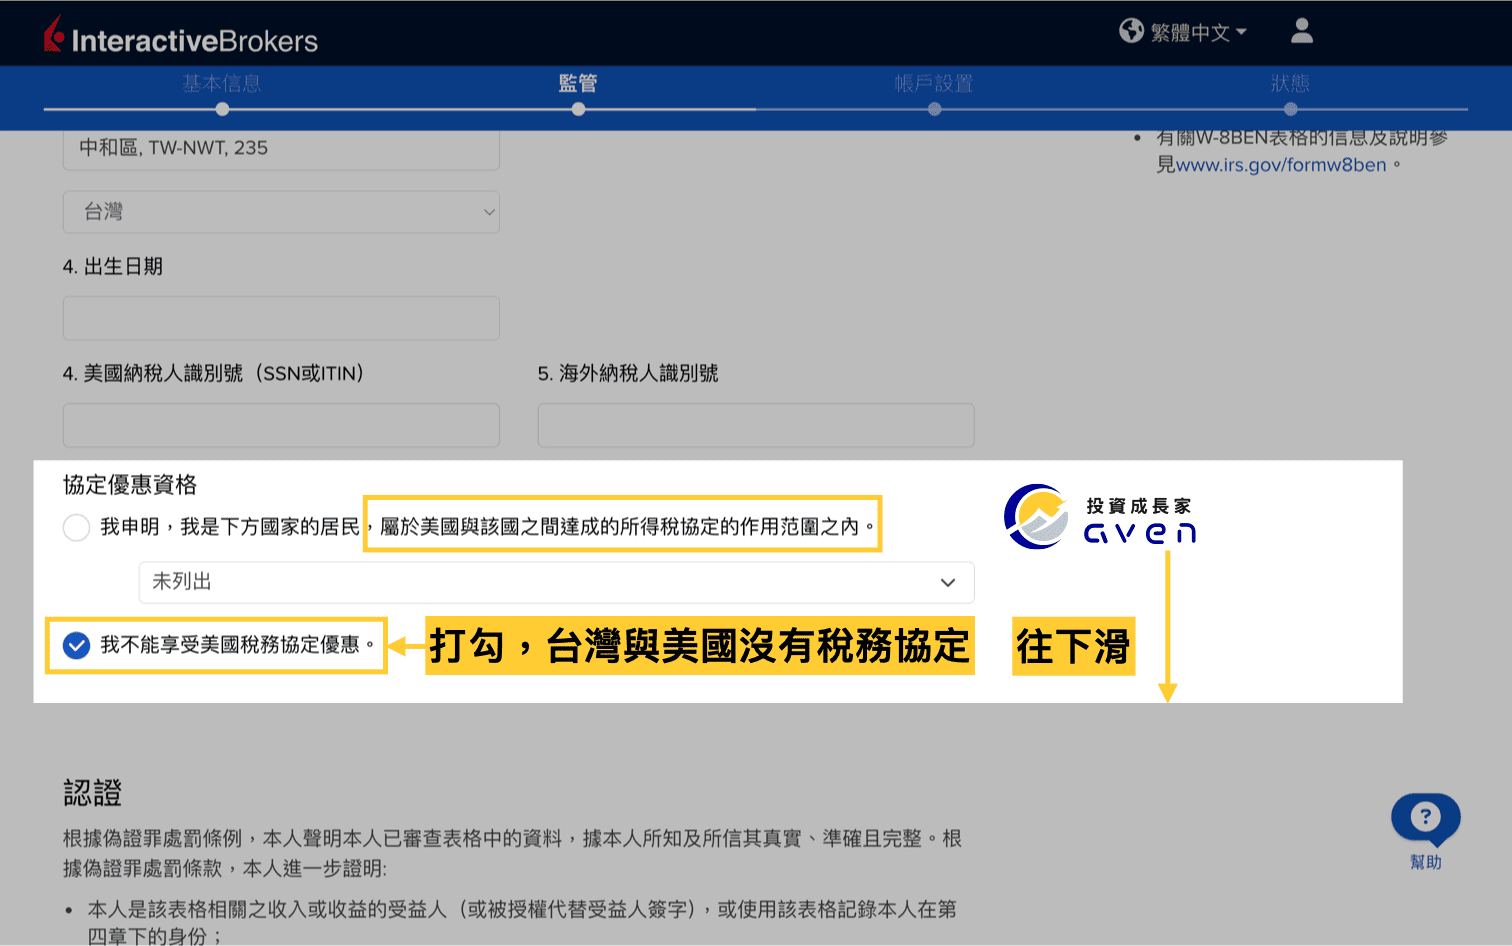Click the 出生日期 input field

point(281,318)
